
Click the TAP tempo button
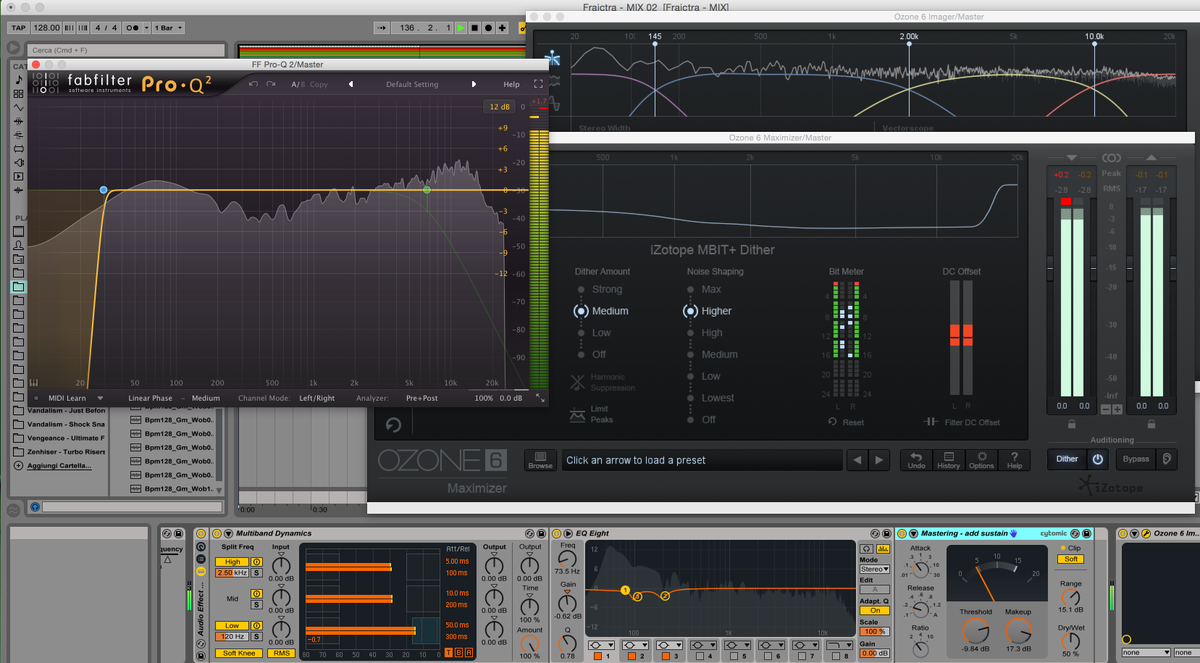(x=18, y=27)
